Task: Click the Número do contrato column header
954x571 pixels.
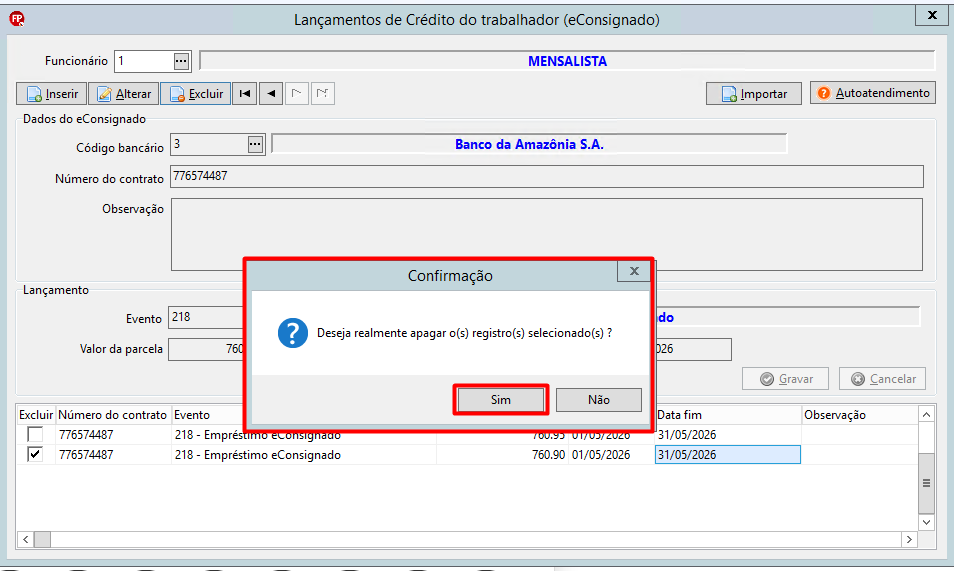Action: coord(113,415)
